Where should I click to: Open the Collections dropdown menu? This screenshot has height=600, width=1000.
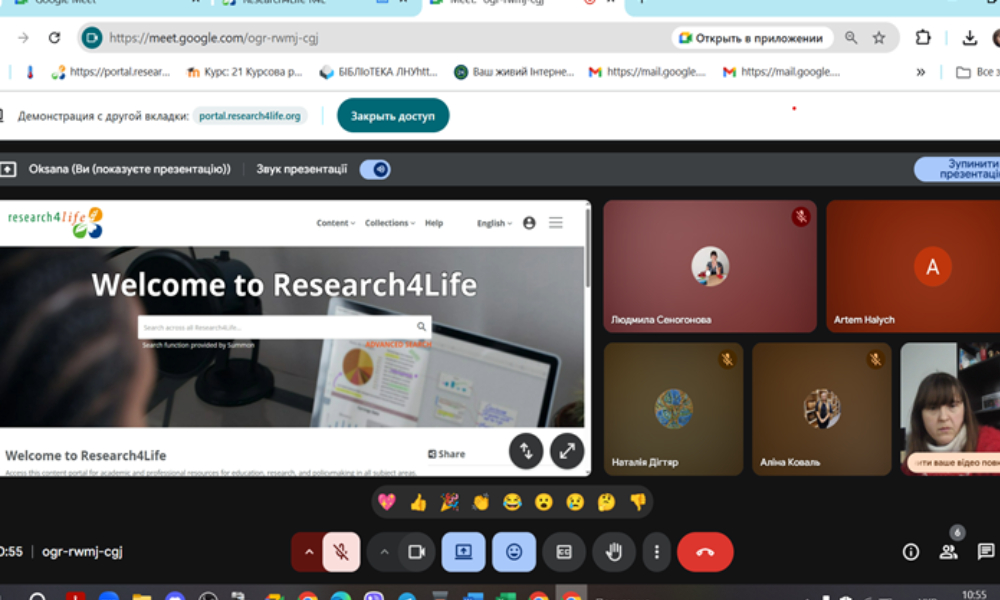(x=389, y=223)
